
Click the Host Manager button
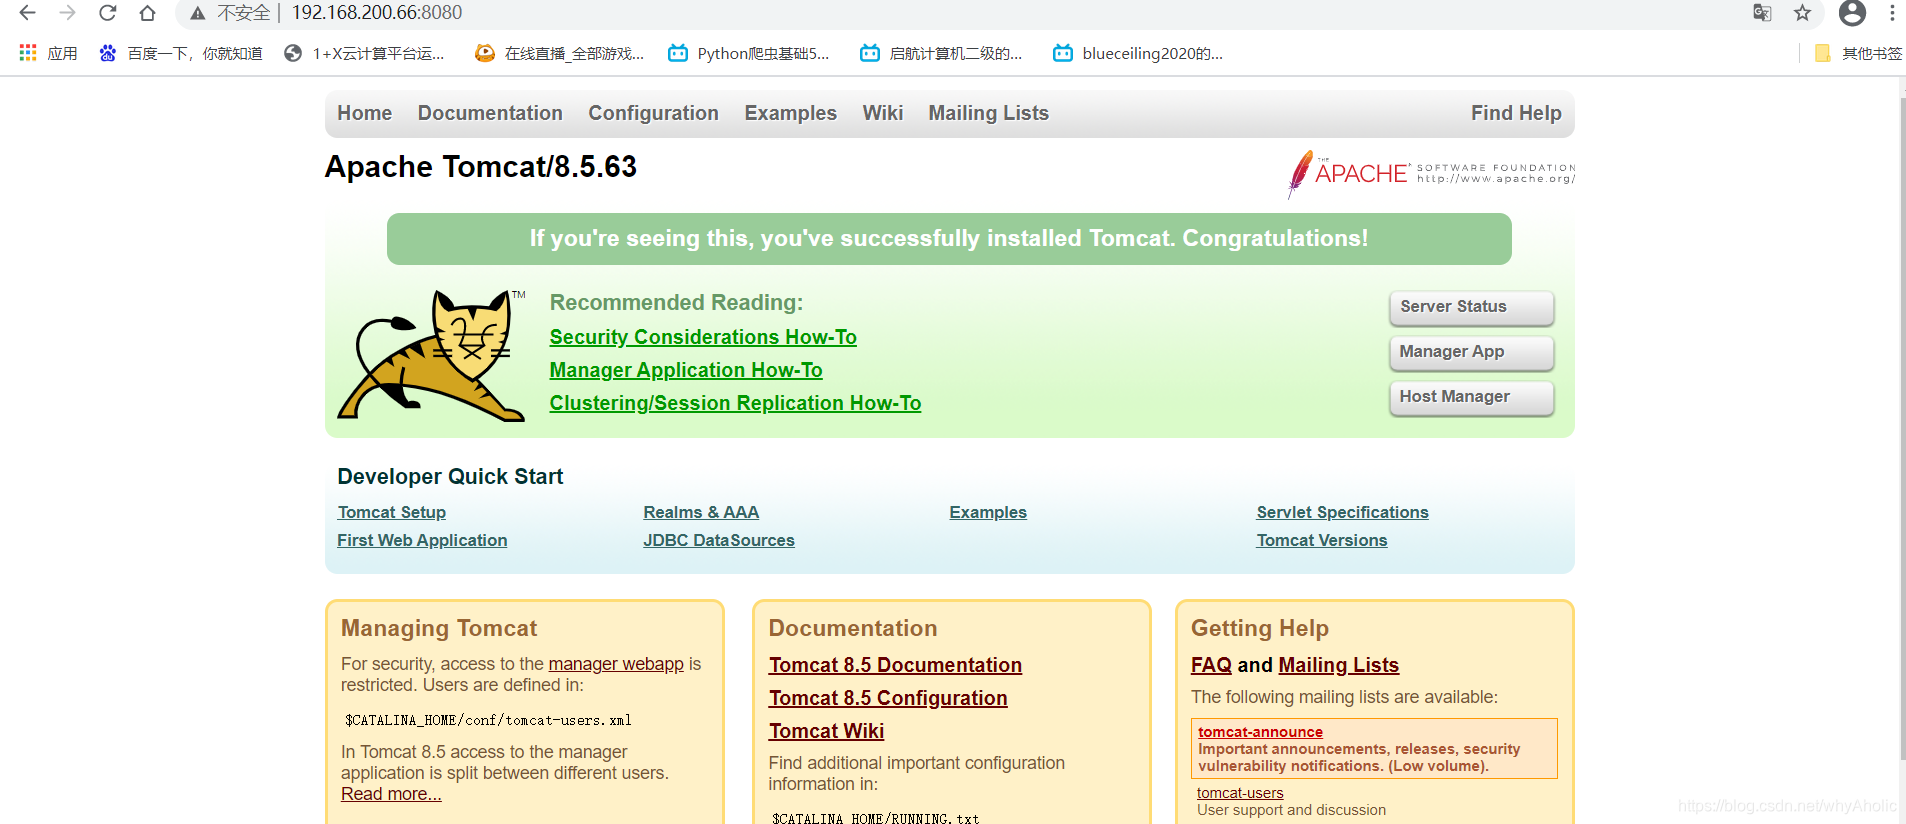pos(1471,397)
